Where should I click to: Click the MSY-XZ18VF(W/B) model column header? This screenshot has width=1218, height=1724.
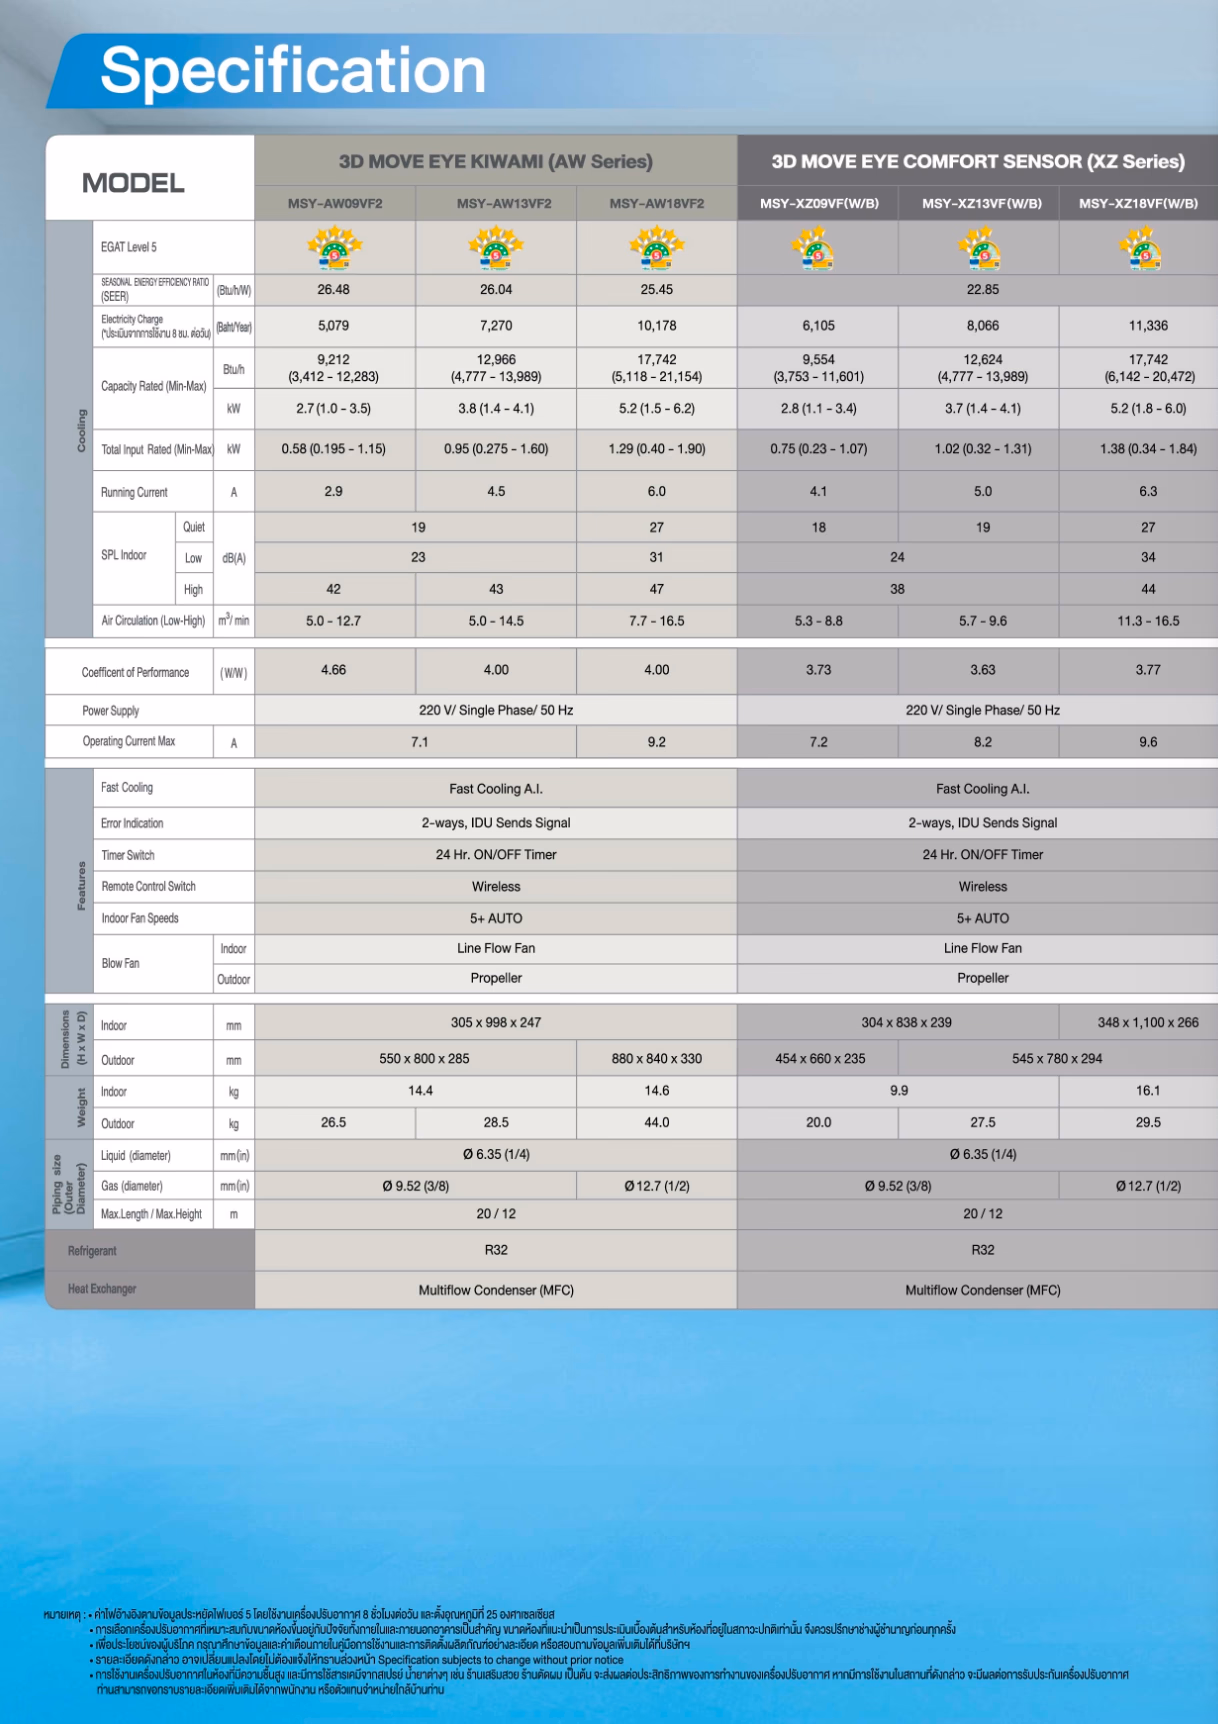tap(1138, 203)
